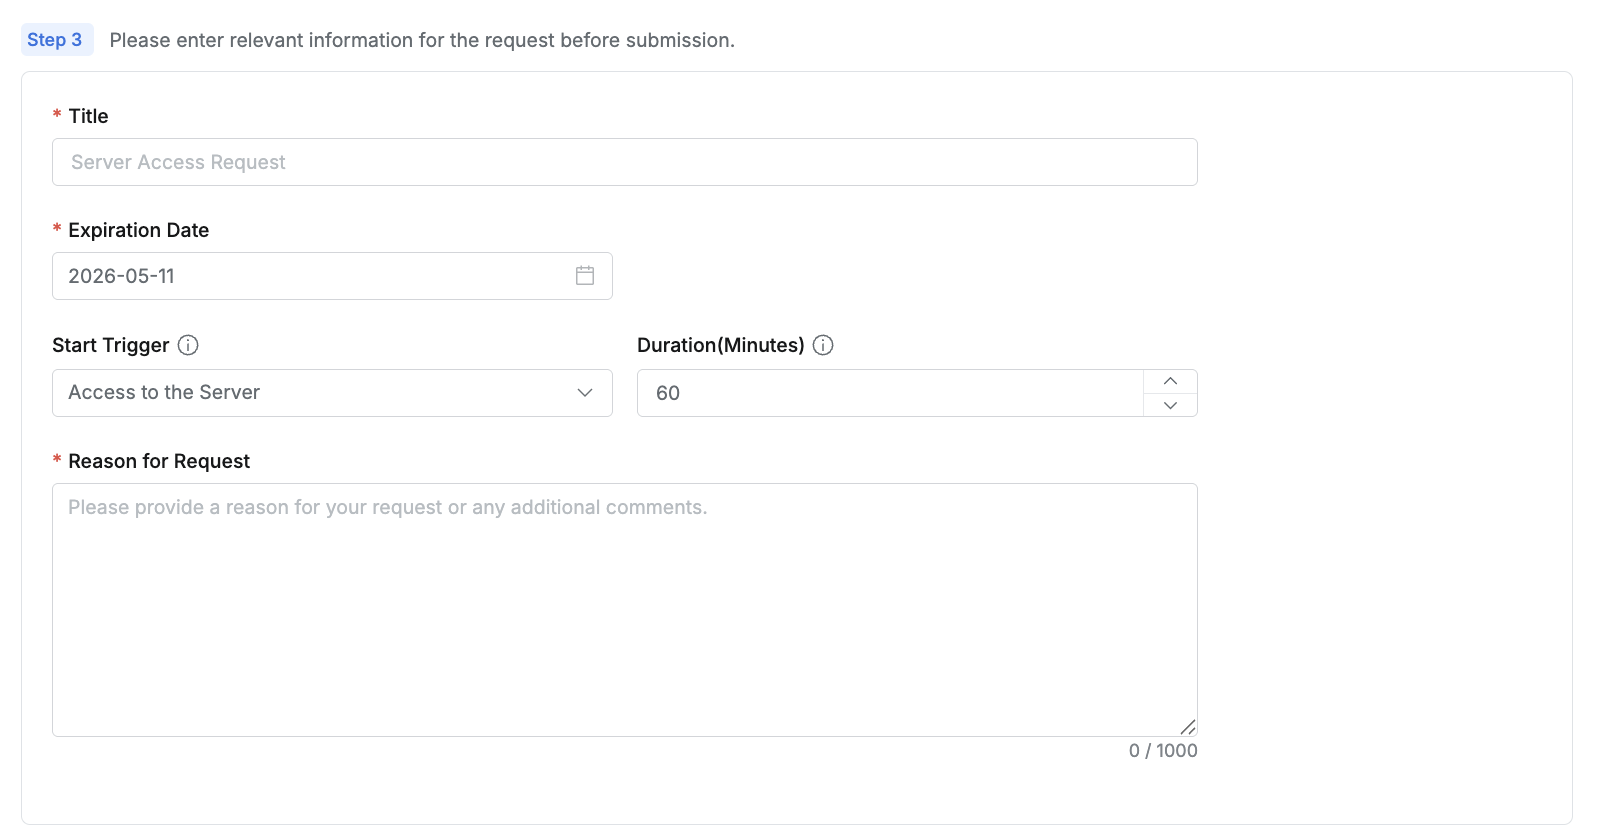The image size is (1600, 838).
Task: Click the Duration field showing 60
Action: click(x=890, y=393)
